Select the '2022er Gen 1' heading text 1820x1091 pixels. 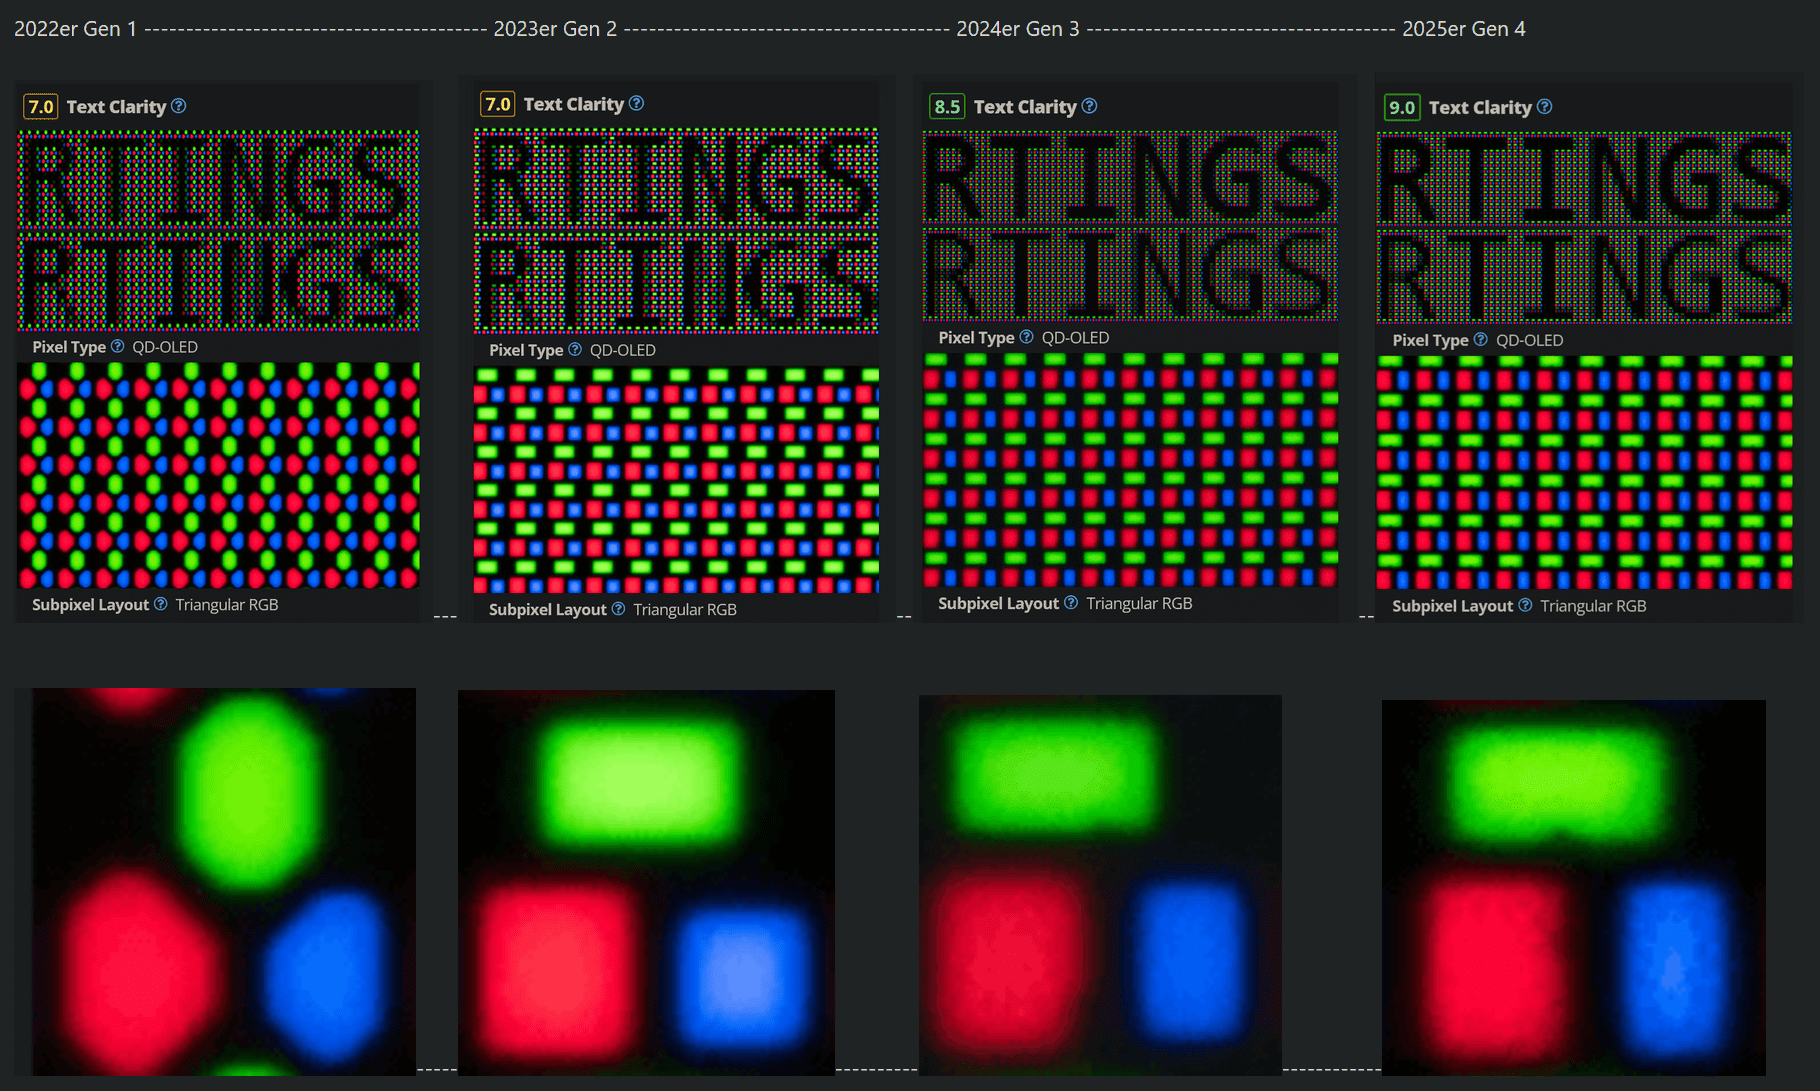[x=75, y=29]
